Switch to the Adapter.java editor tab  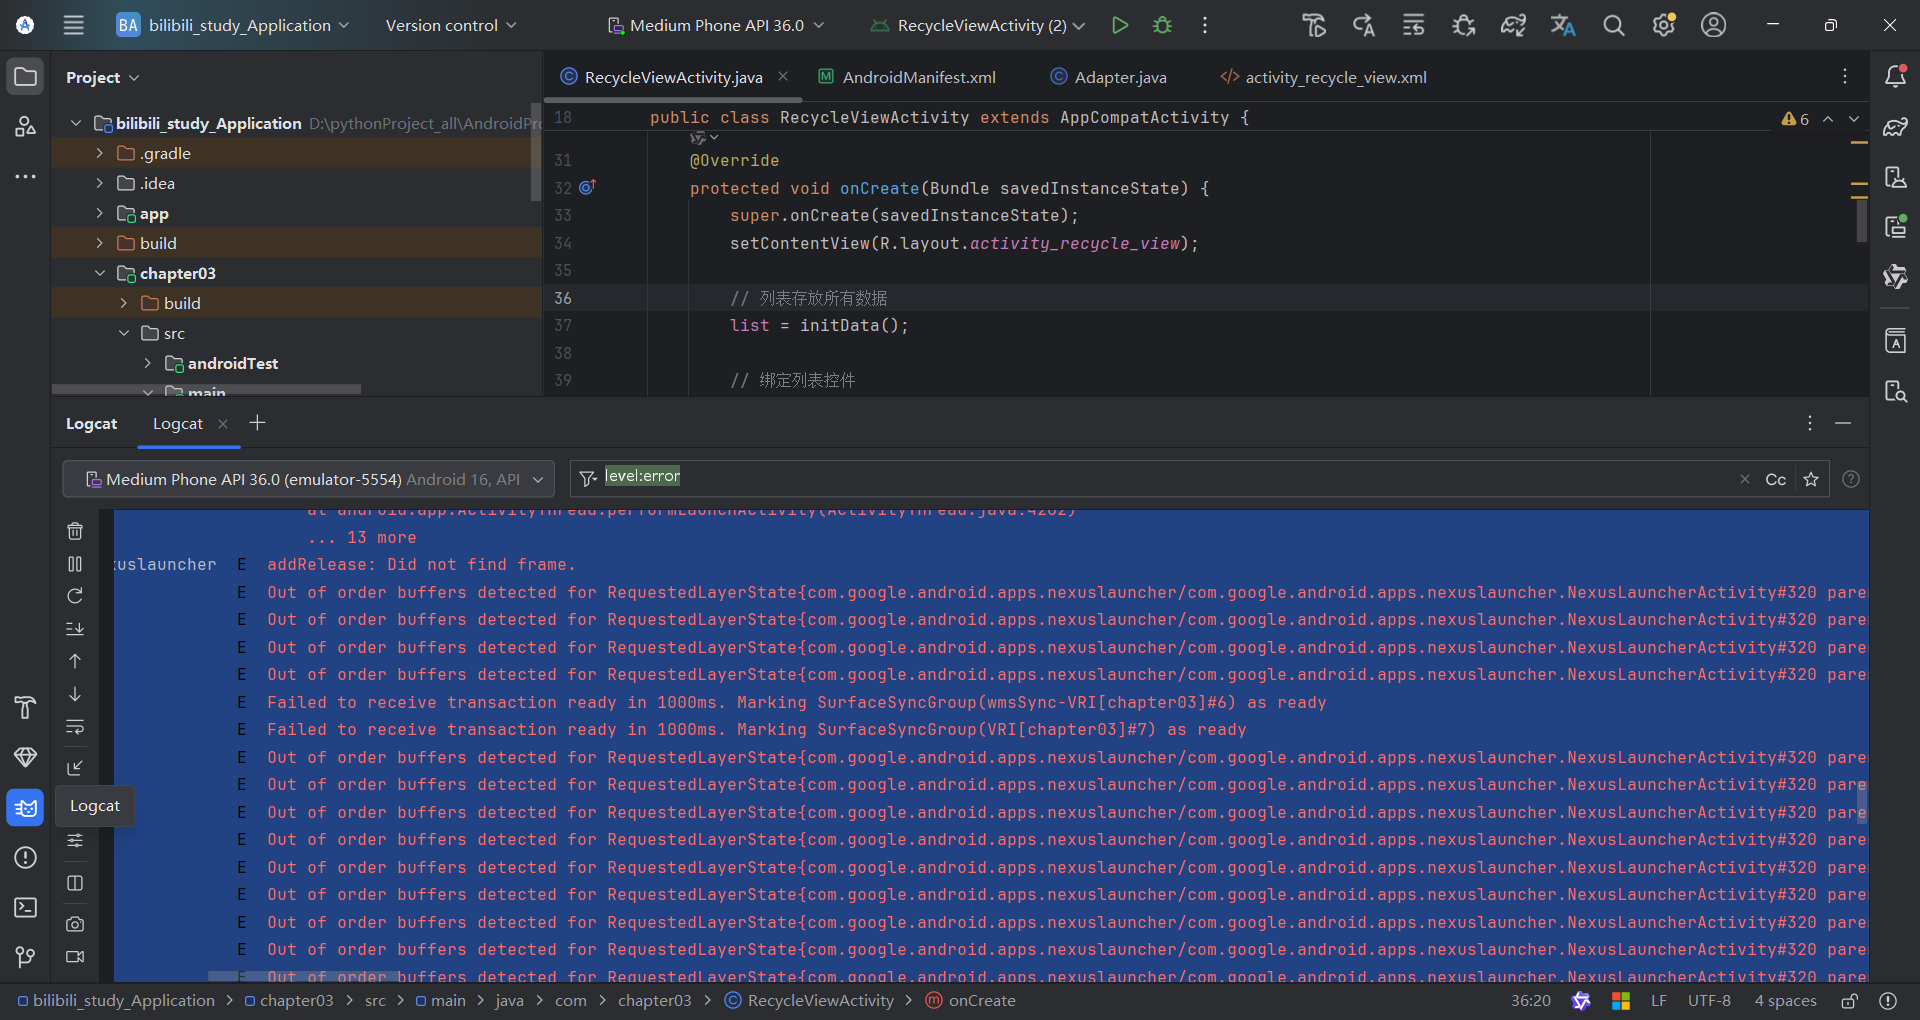tap(1119, 77)
